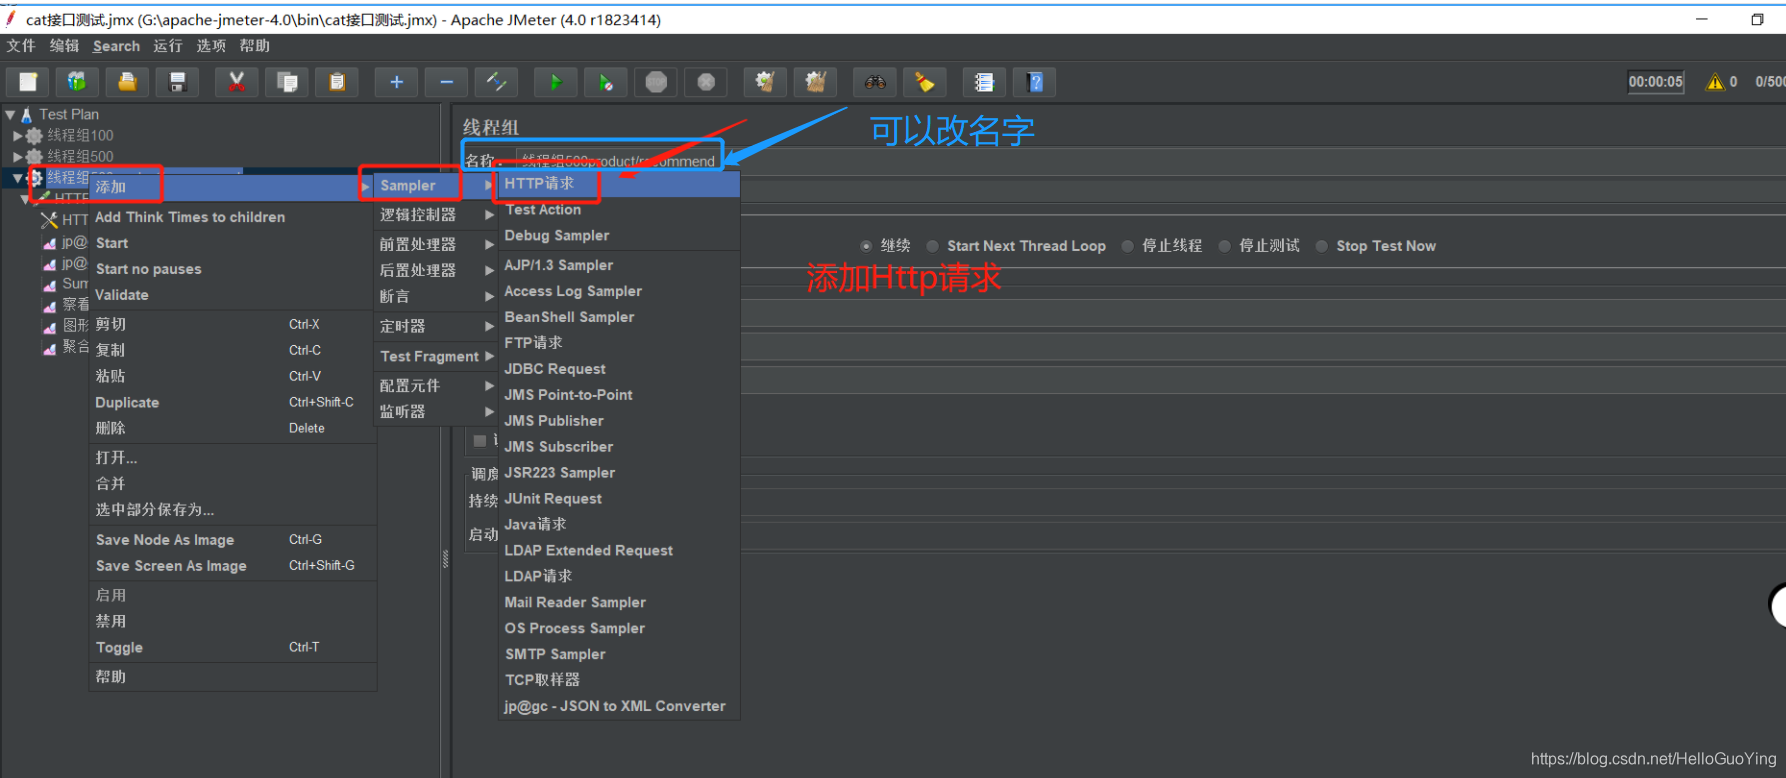Screen dimensions: 1786x778
Task: Choose jp@gc - JSON to XML Converter
Action: [619, 706]
